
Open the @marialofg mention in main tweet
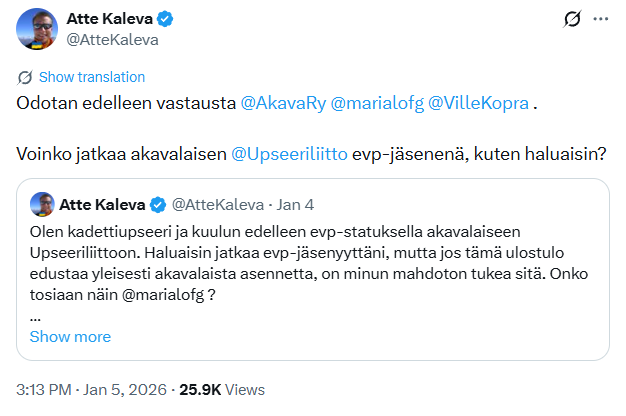pyautogui.click(x=373, y=103)
